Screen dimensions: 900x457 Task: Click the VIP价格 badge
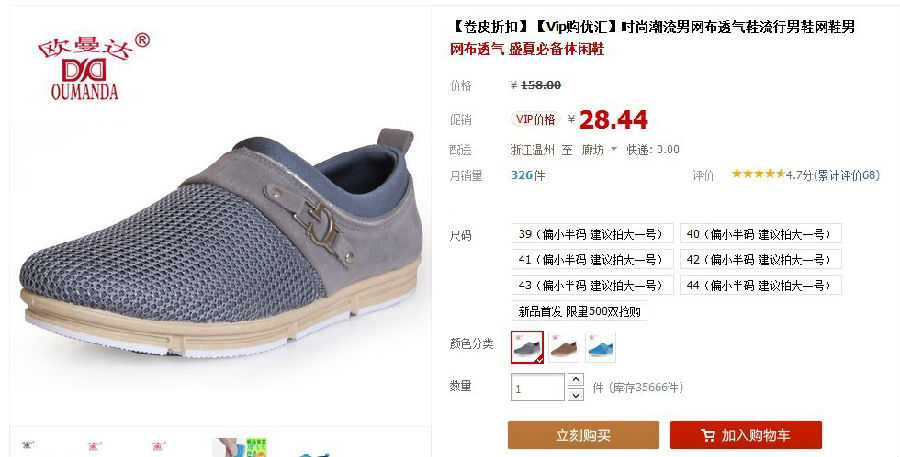tap(535, 119)
